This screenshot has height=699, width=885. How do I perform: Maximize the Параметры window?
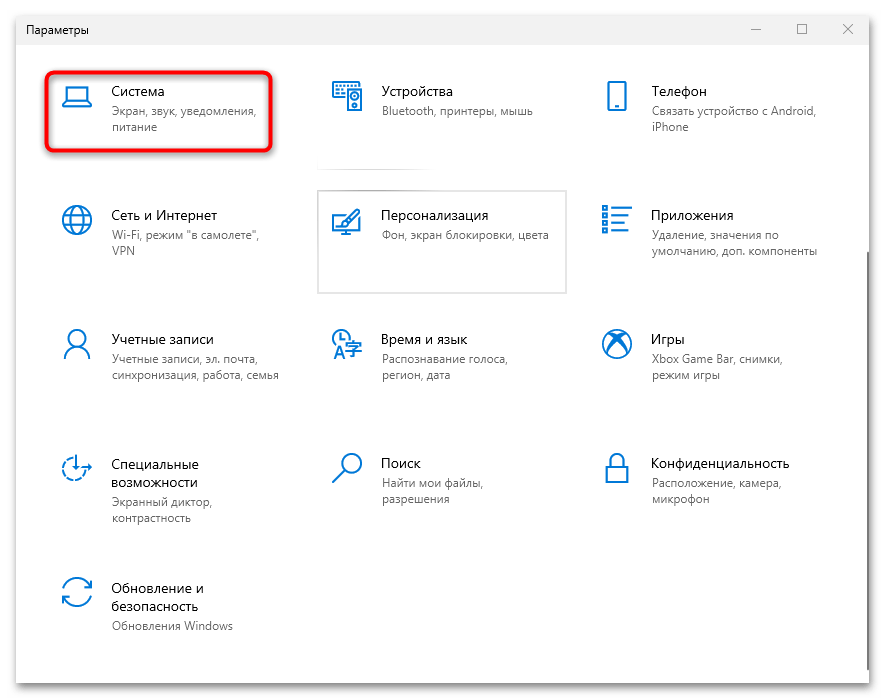point(801,29)
